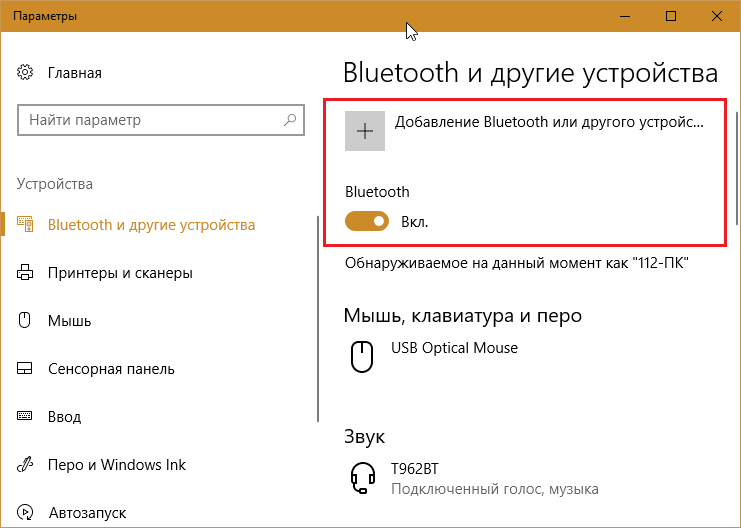Close the Параметры window

(x=716, y=16)
